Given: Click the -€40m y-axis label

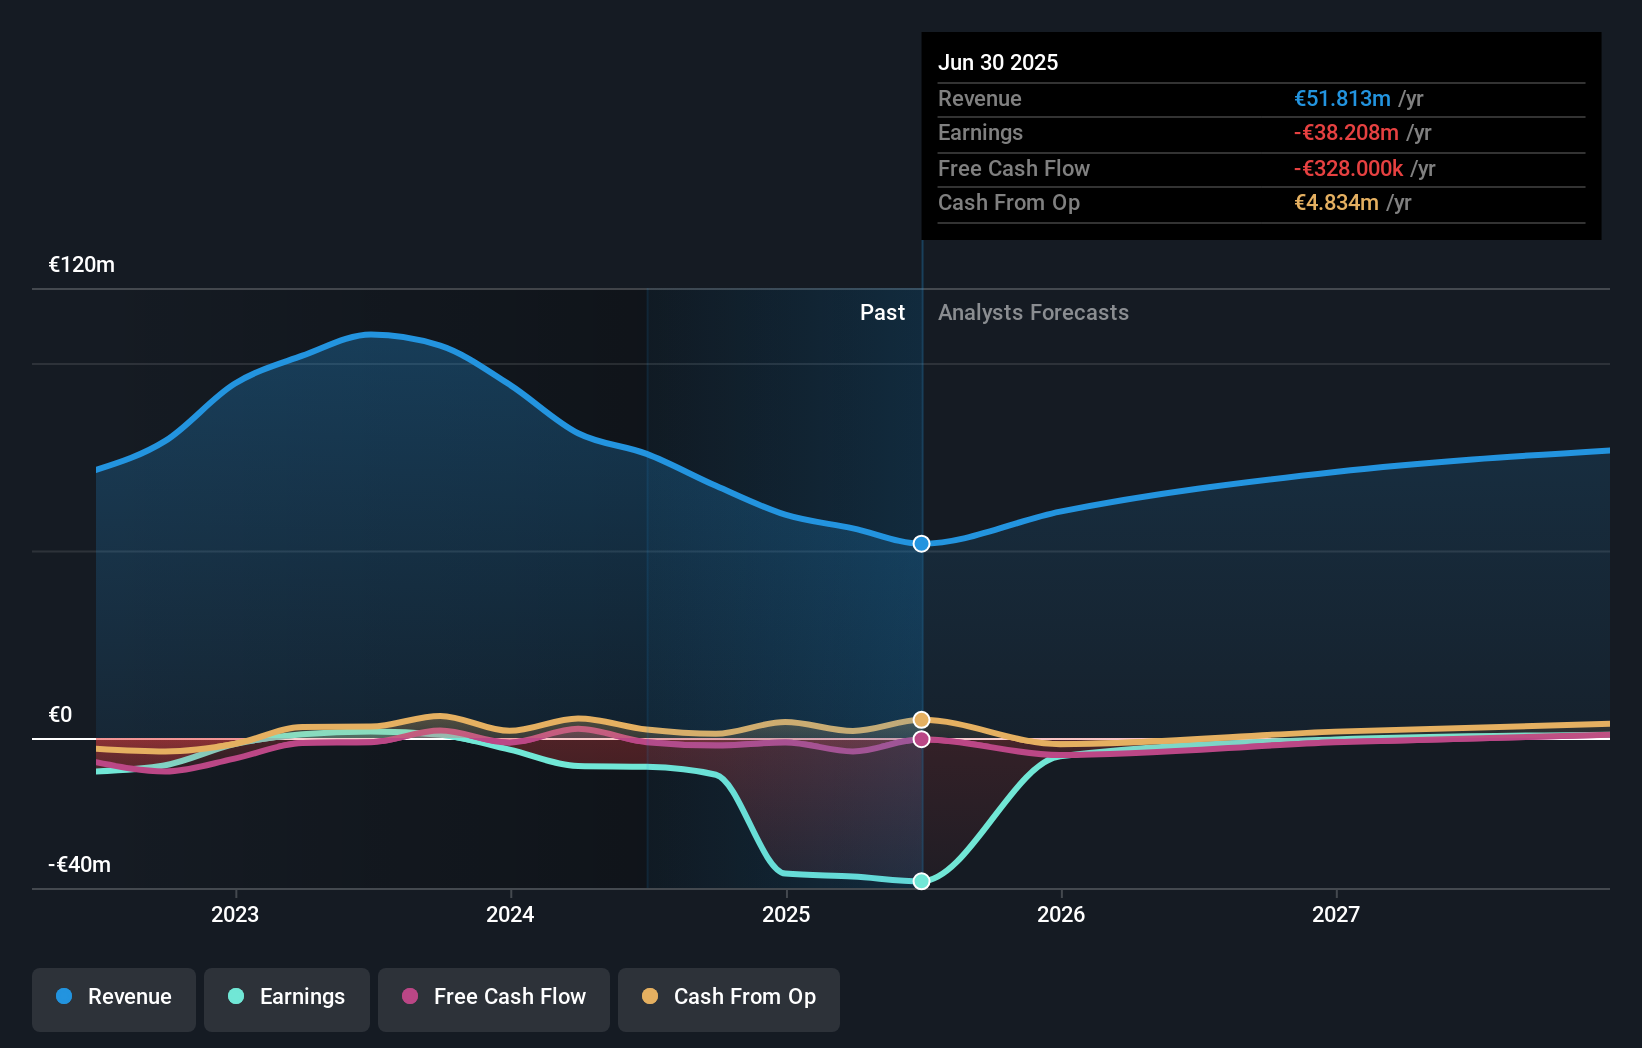Looking at the screenshot, I should [x=80, y=865].
